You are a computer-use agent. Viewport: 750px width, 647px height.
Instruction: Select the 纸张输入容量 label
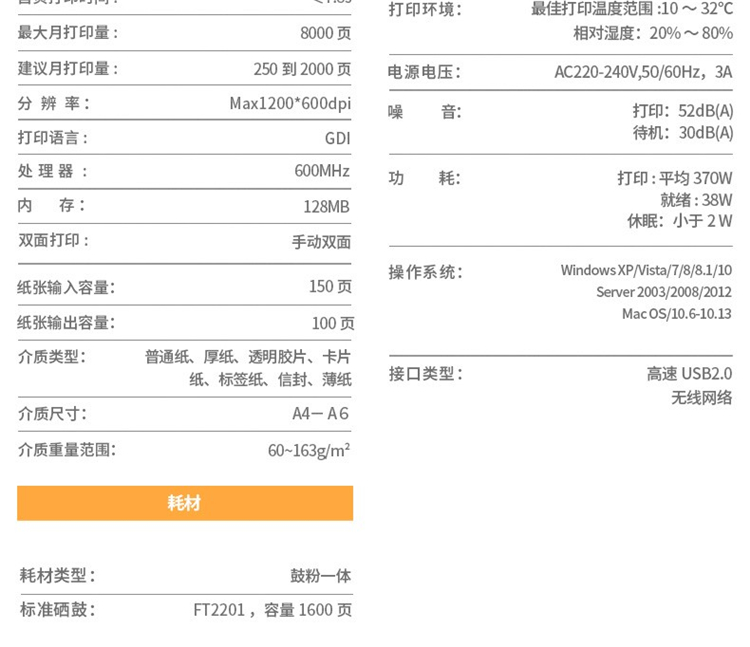click(66, 288)
